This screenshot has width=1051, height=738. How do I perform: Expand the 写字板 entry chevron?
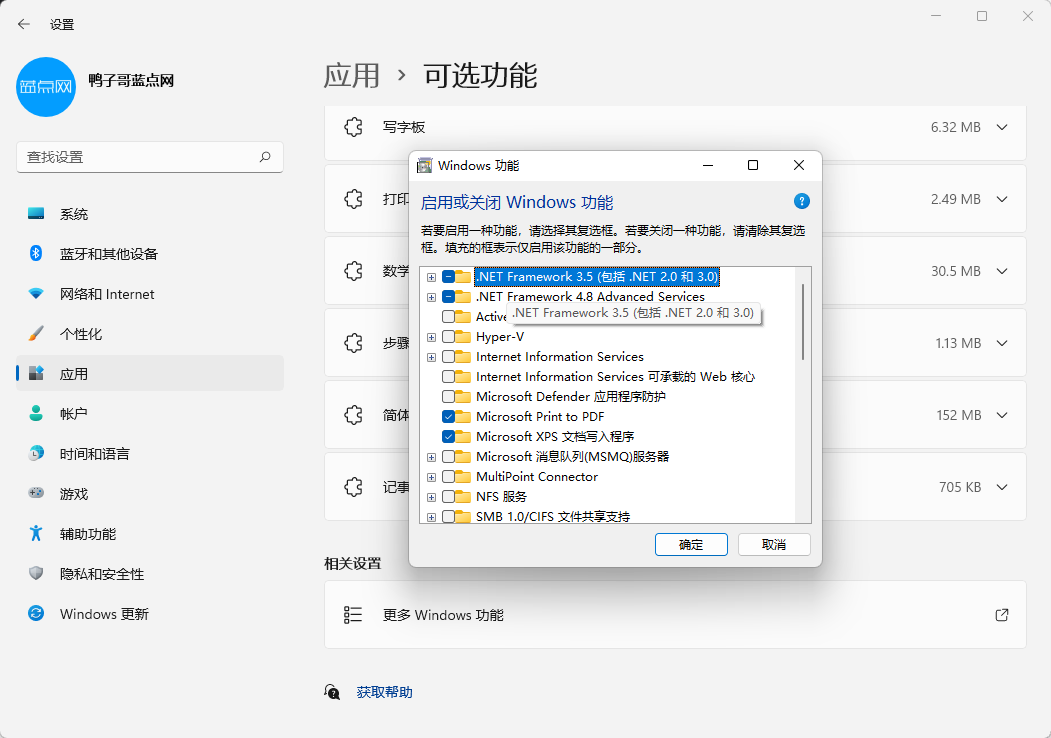point(1002,127)
